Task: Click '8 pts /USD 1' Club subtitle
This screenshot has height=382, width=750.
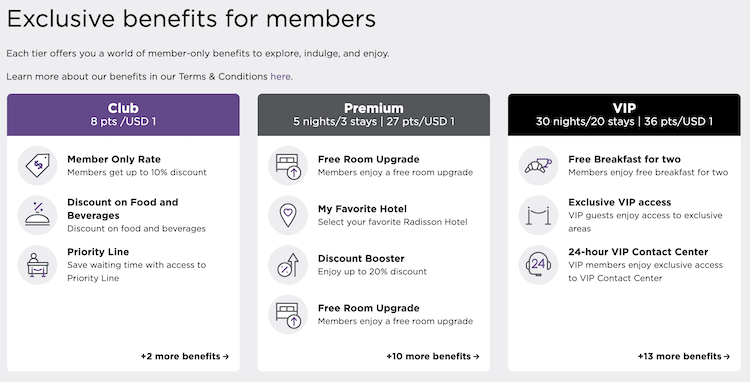Action: [123, 121]
